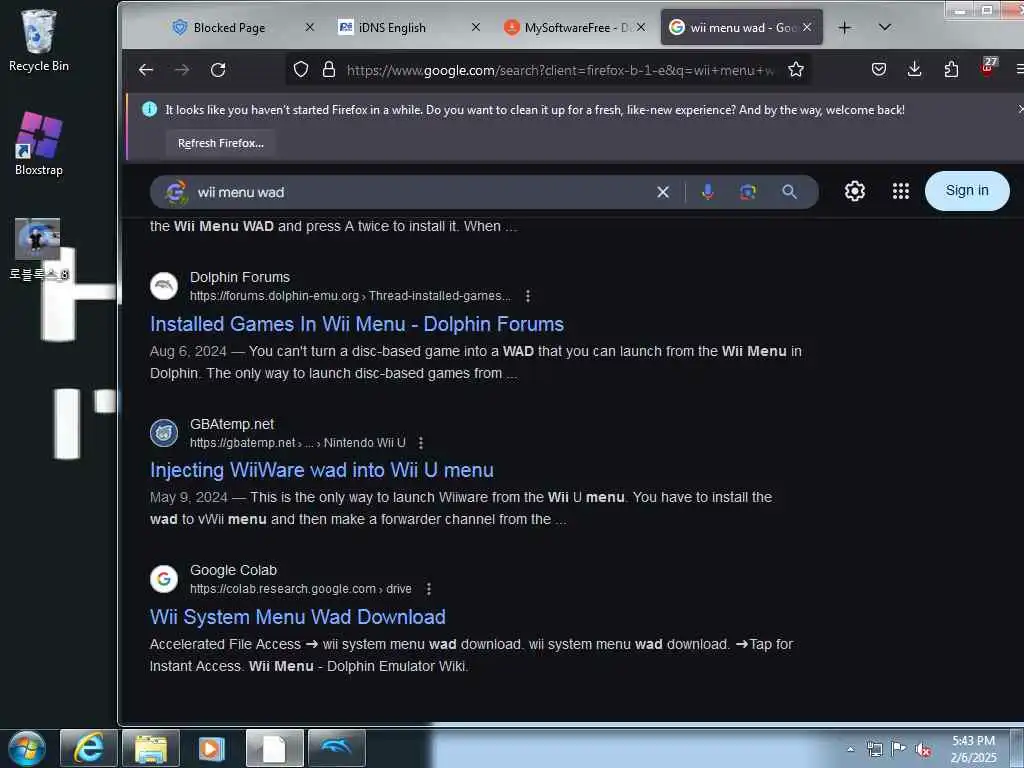Open Google quick settings gear
Screen dimensions: 1024x768
tap(855, 191)
